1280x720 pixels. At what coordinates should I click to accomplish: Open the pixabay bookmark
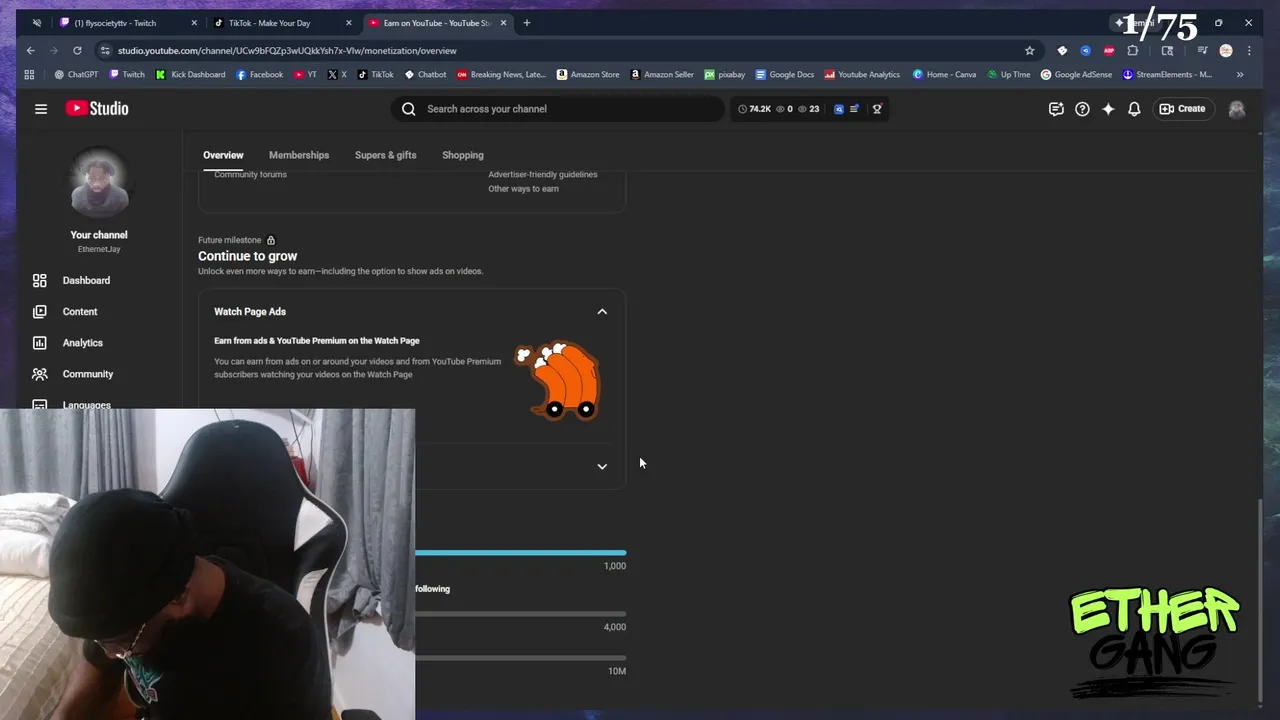pyautogui.click(x=725, y=75)
